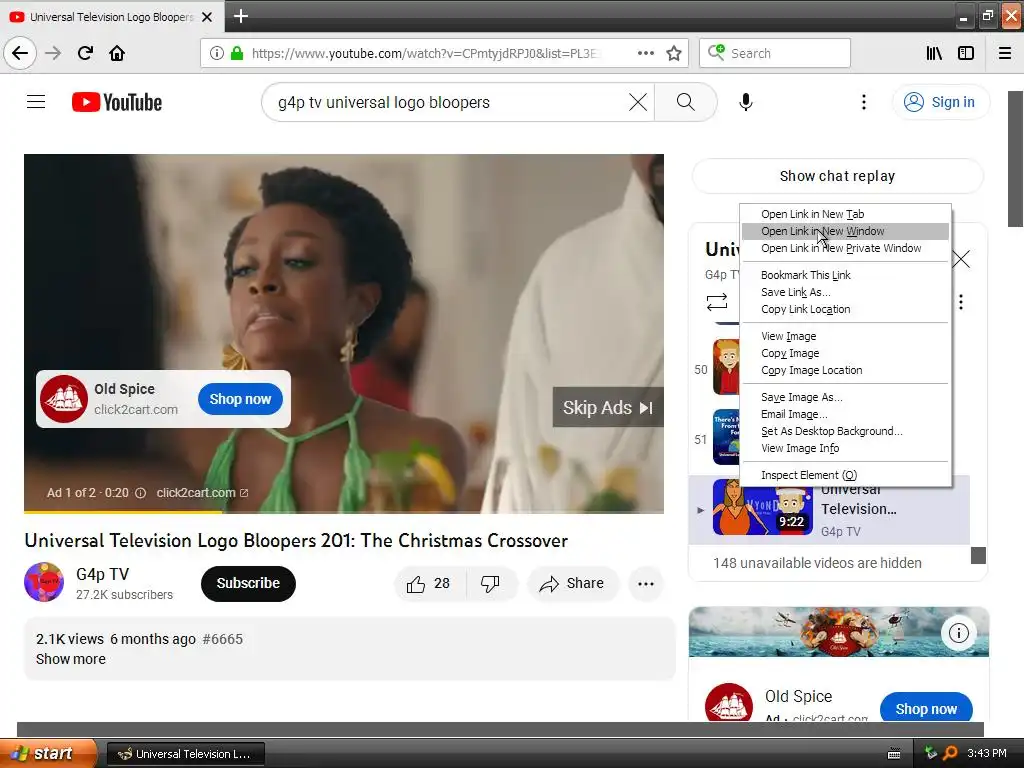The height and width of the screenshot is (768, 1024).
Task: Select Open Link in New Window
Action: coord(845,231)
